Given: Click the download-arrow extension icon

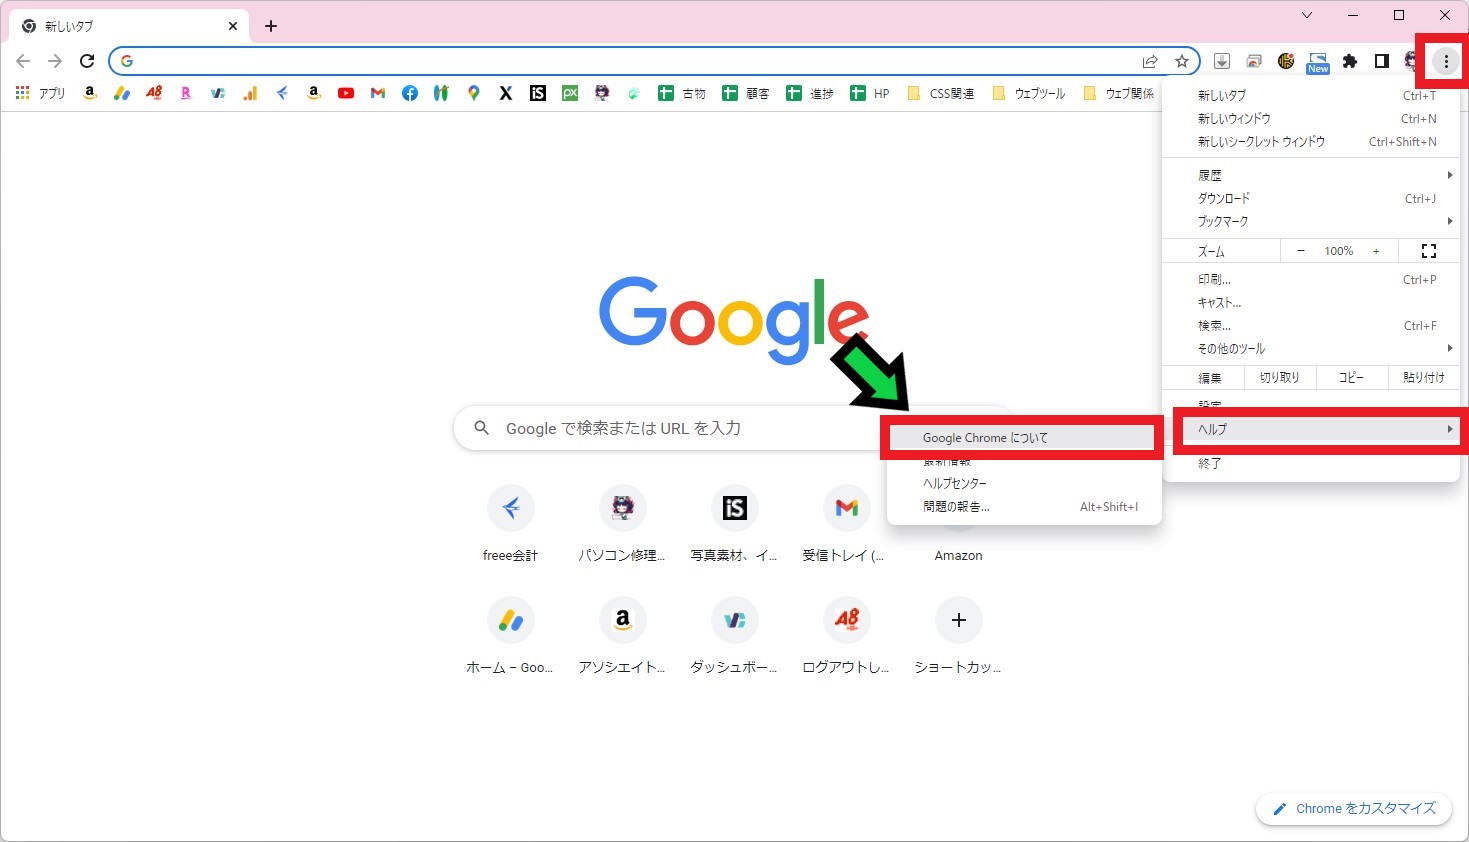Looking at the screenshot, I should 1222,61.
